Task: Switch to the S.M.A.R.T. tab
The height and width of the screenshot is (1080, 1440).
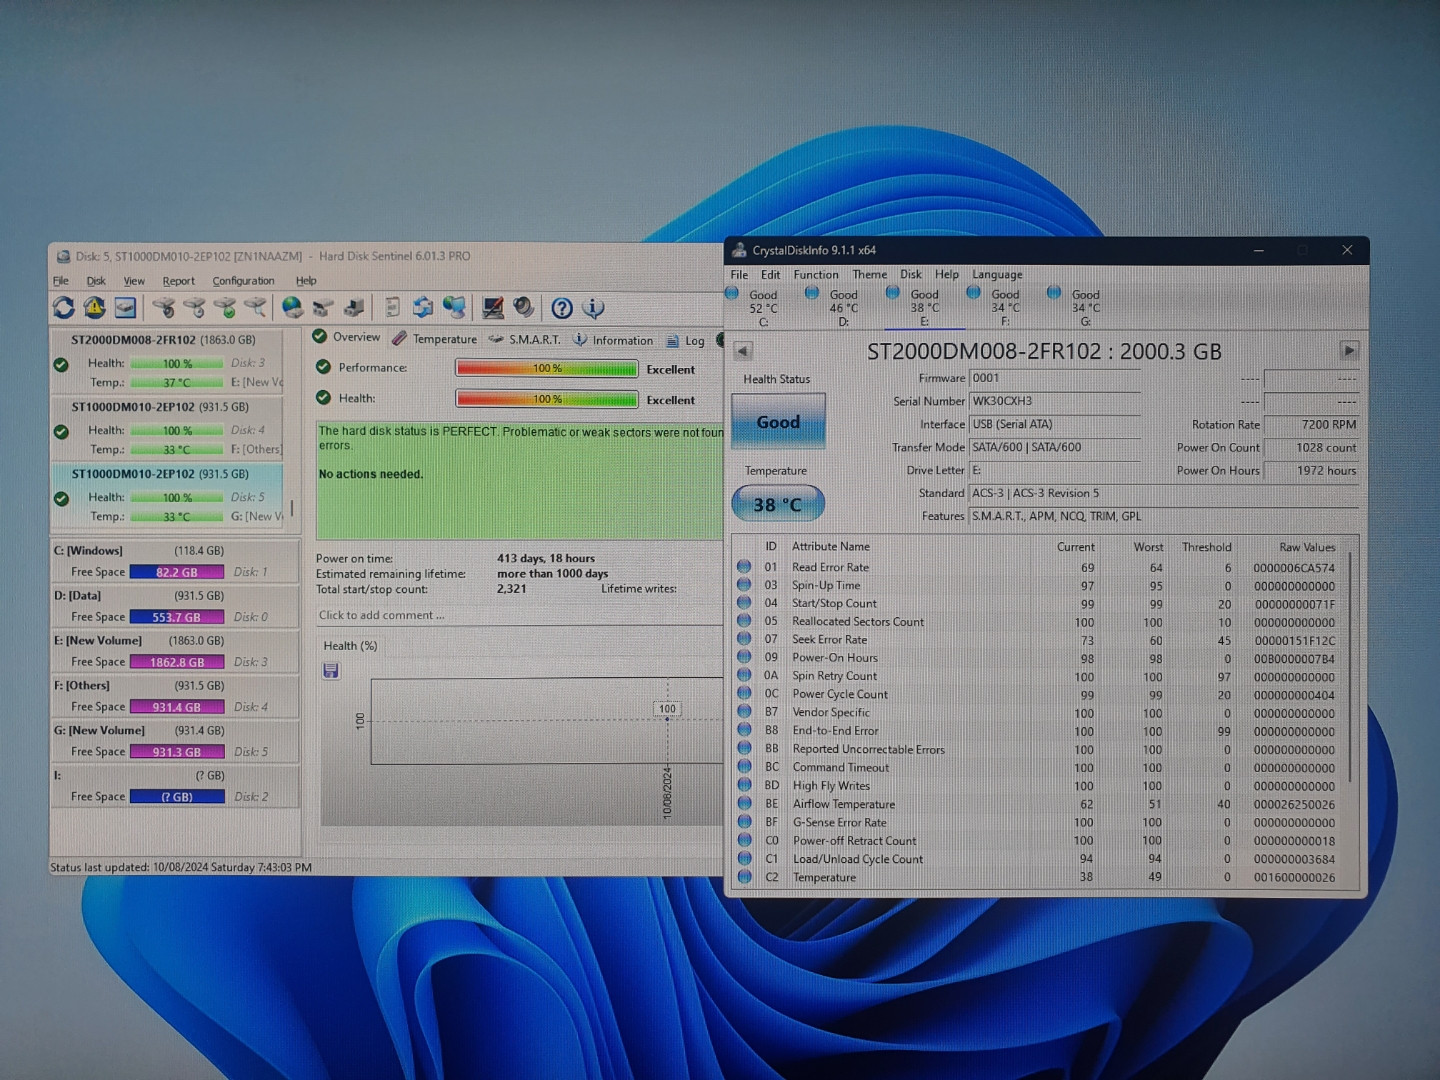Action: pyautogui.click(x=524, y=339)
